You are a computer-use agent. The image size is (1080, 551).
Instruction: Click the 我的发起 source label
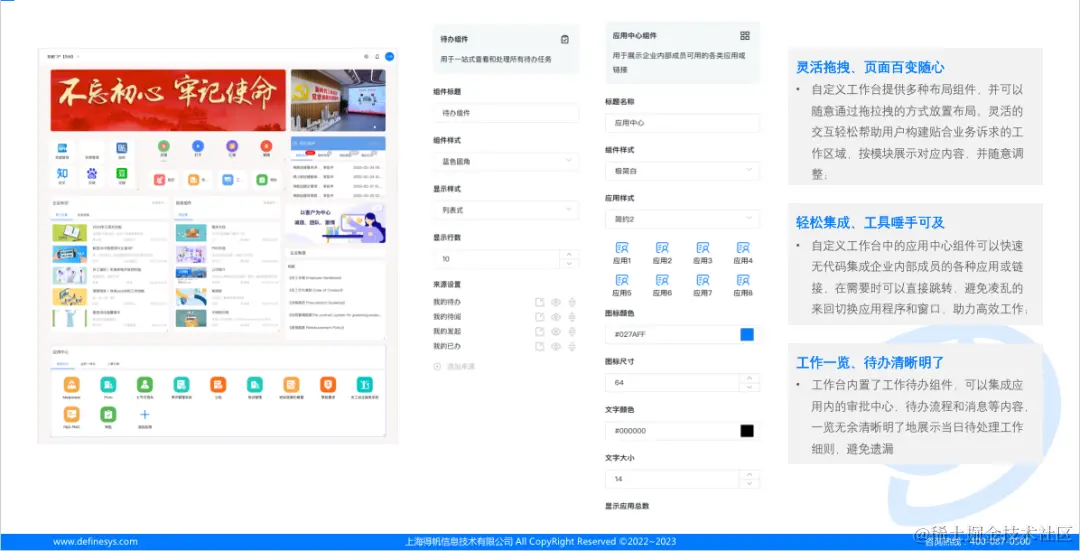point(446,331)
